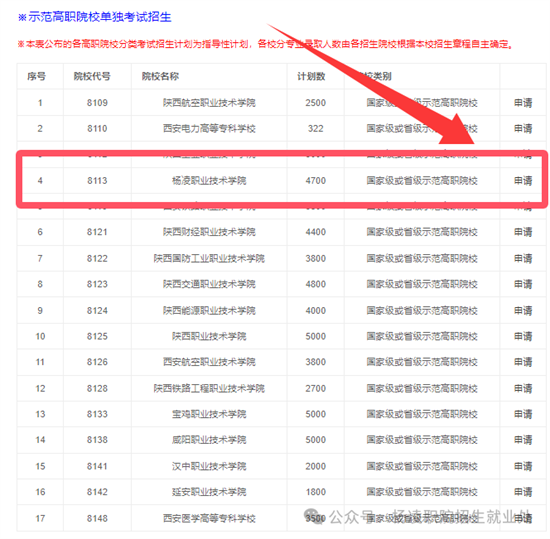Click 申请 for 咸阳职业技术学院

tap(523, 440)
